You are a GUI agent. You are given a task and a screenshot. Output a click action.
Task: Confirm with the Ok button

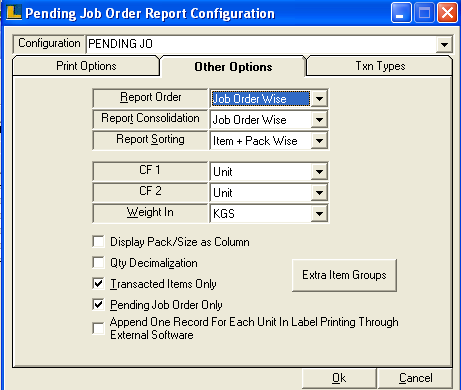click(339, 378)
